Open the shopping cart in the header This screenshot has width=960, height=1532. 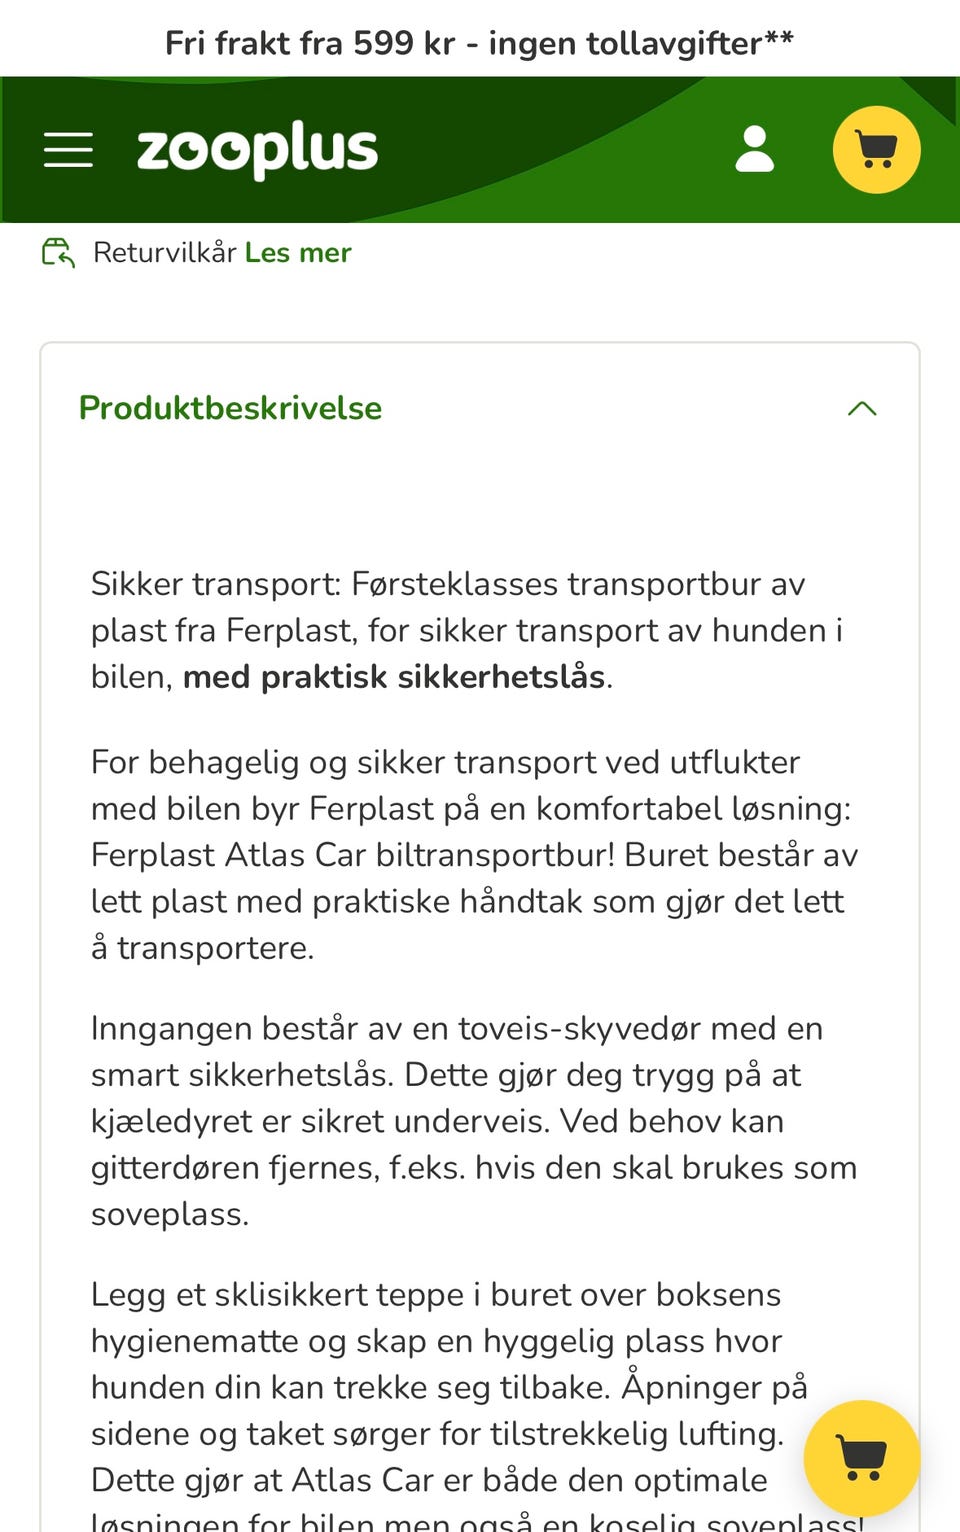876,148
